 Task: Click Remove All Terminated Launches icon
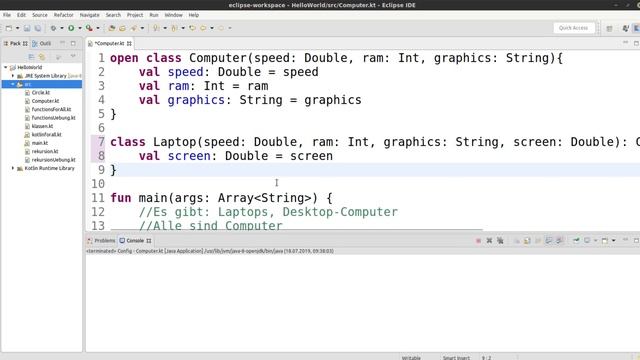coord(500,241)
